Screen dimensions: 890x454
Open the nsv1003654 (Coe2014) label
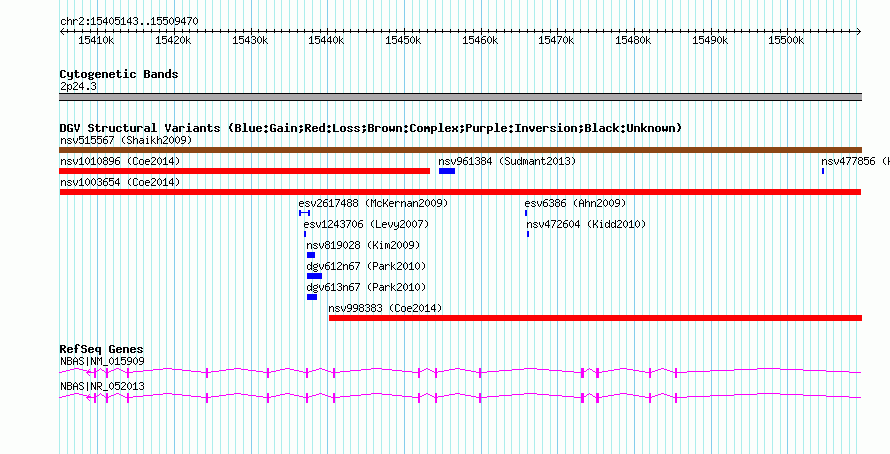pyautogui.click(x=120, y=182)
